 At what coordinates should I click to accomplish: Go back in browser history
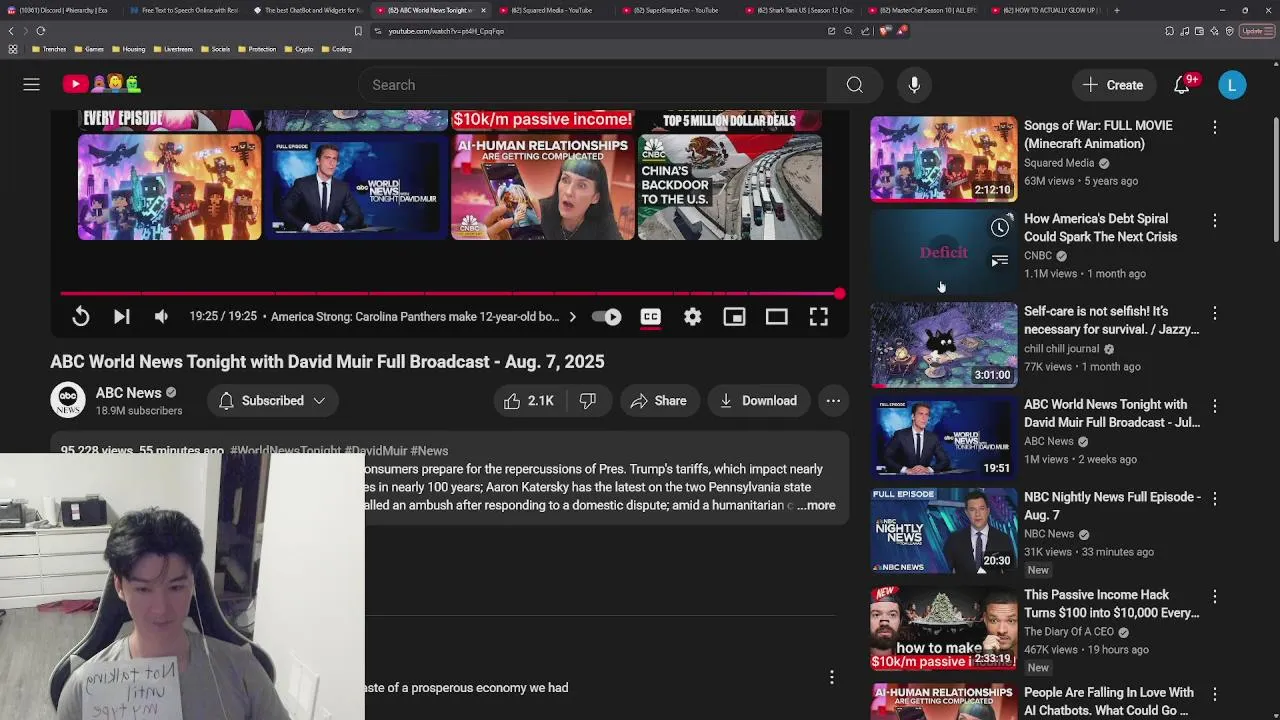click(x=11, y=31)
